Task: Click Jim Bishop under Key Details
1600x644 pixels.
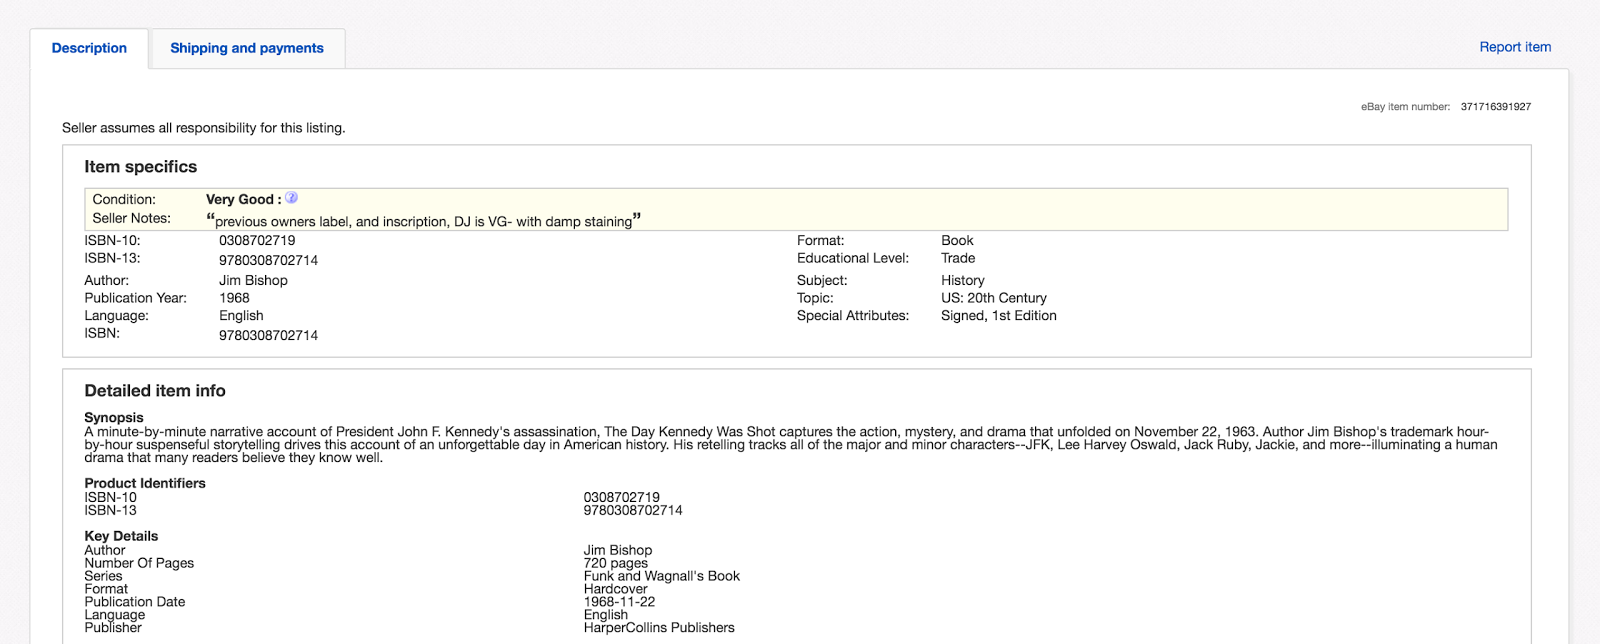Action: point(618,550)
